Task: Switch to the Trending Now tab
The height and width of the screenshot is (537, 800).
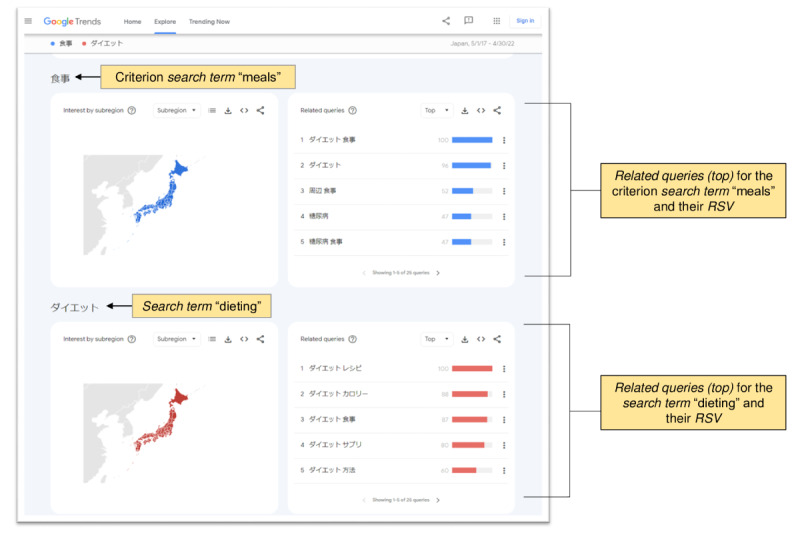Action: pyautogui.click(x=209, y=21)
